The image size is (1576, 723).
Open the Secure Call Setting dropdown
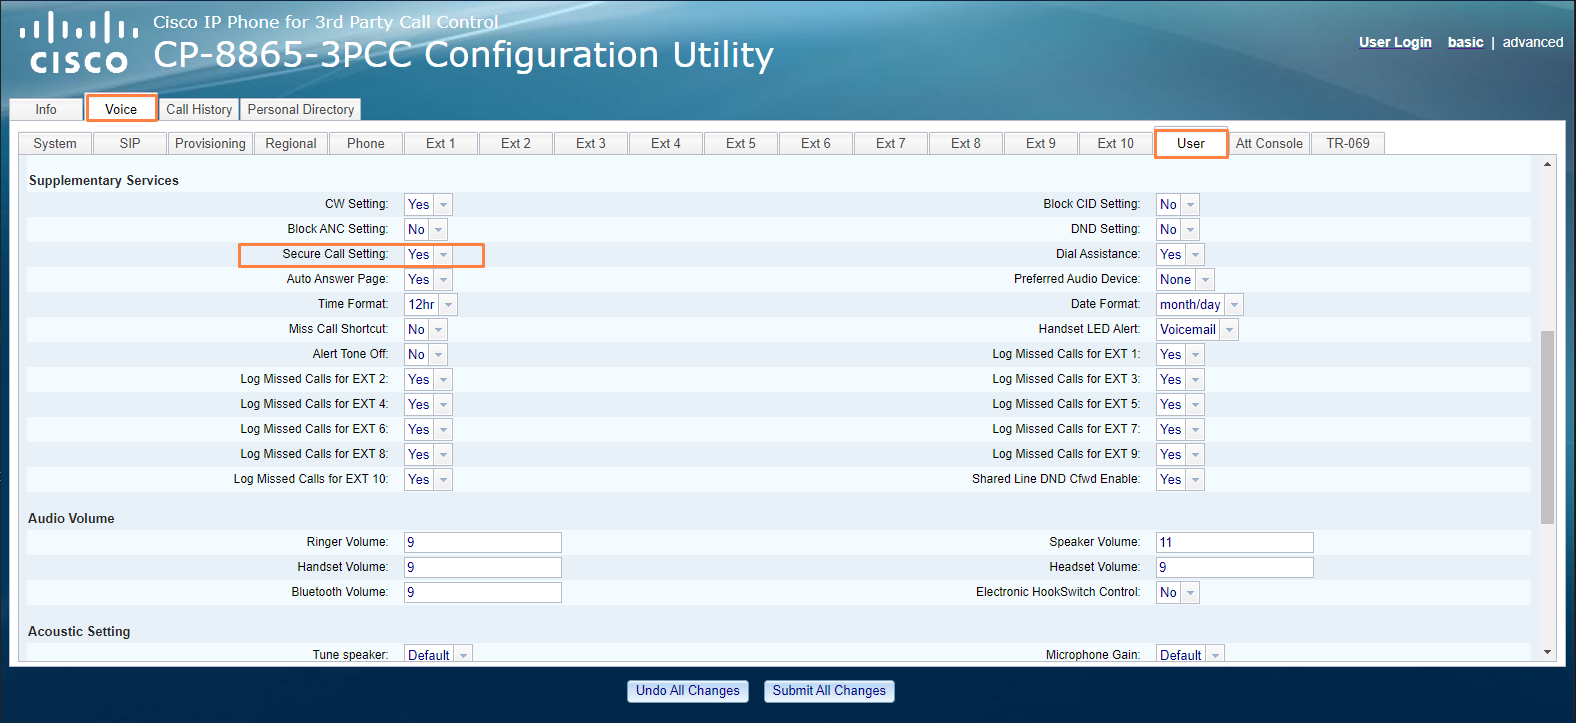click(x=428, y=255)
